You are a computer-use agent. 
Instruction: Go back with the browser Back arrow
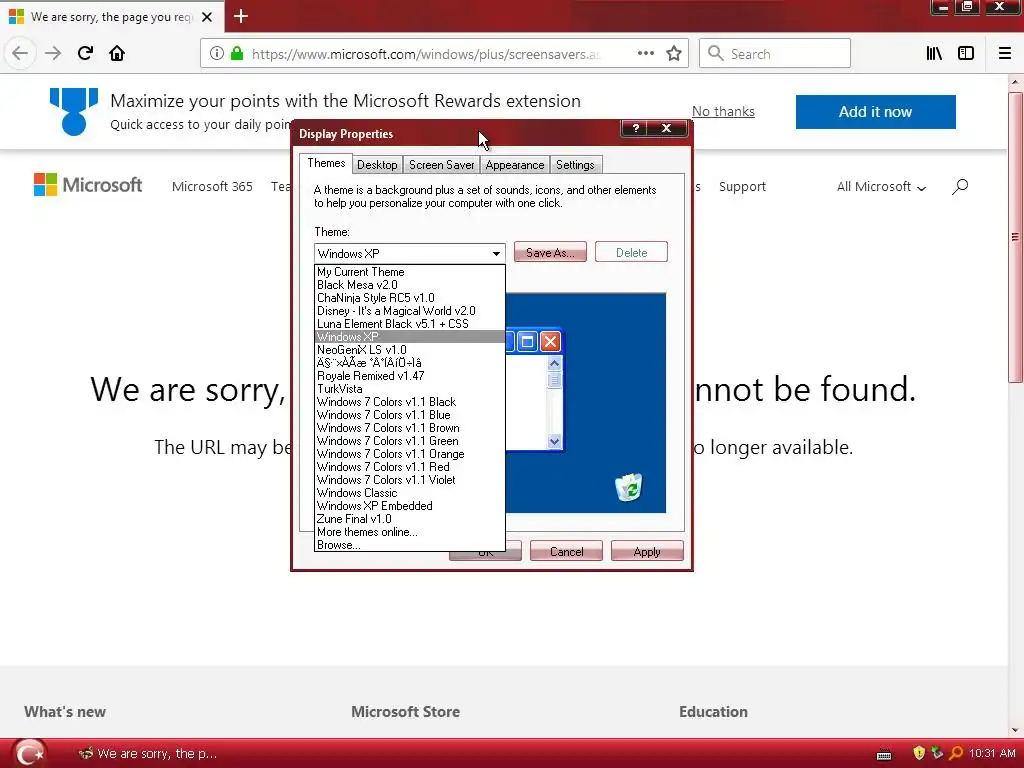[x=20, y=54]
